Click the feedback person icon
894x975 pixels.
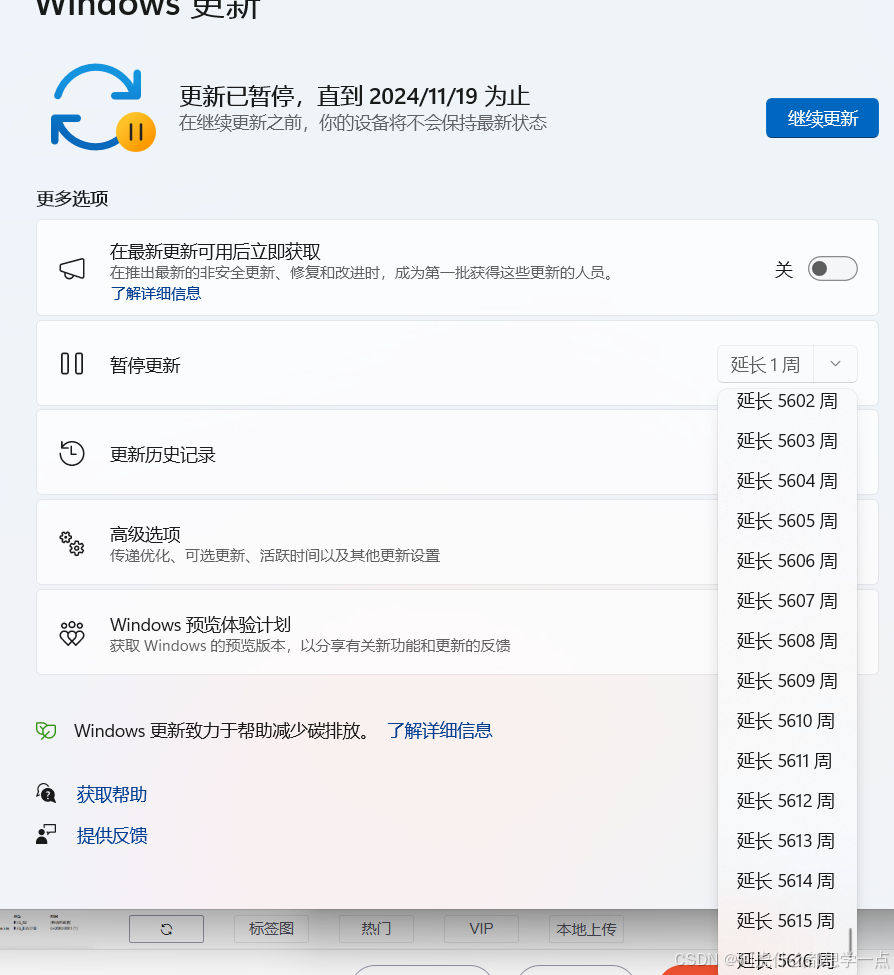click(46, 834)
